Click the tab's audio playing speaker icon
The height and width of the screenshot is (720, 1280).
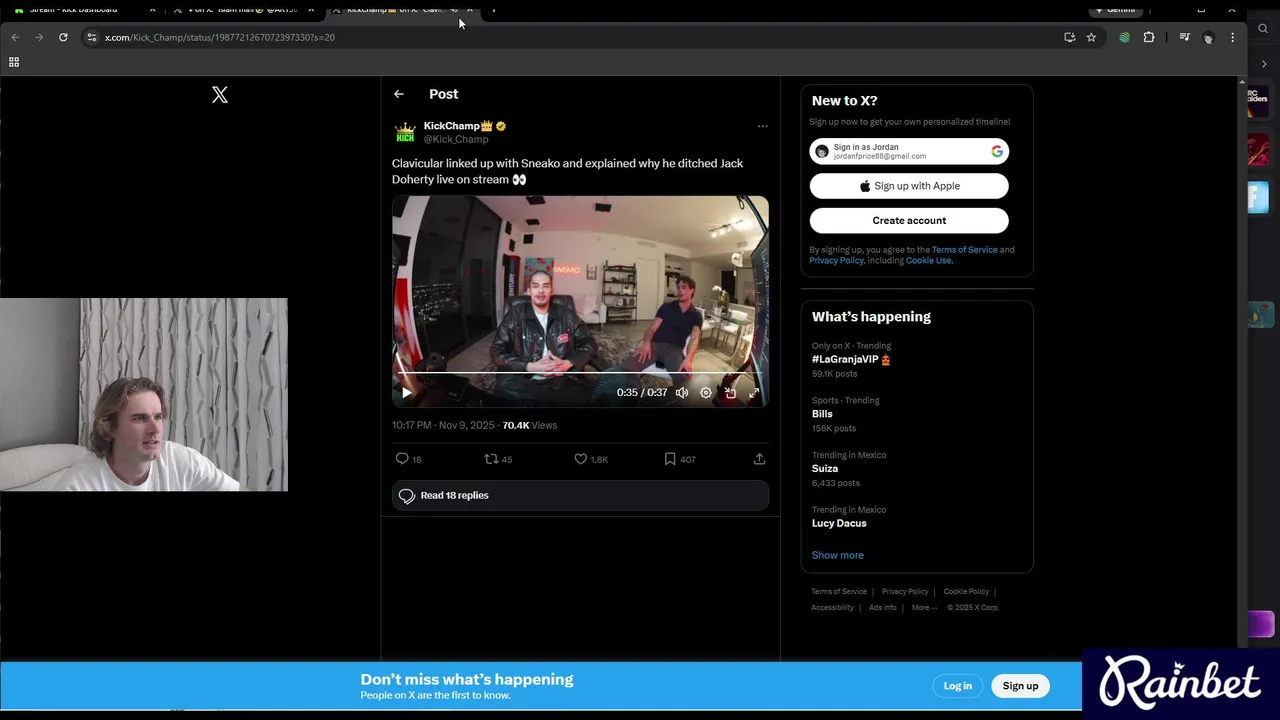coord(454,10)
